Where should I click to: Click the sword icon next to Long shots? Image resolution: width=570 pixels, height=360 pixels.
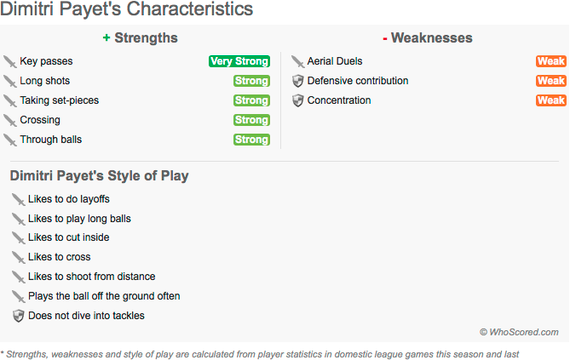pos(10,81)
